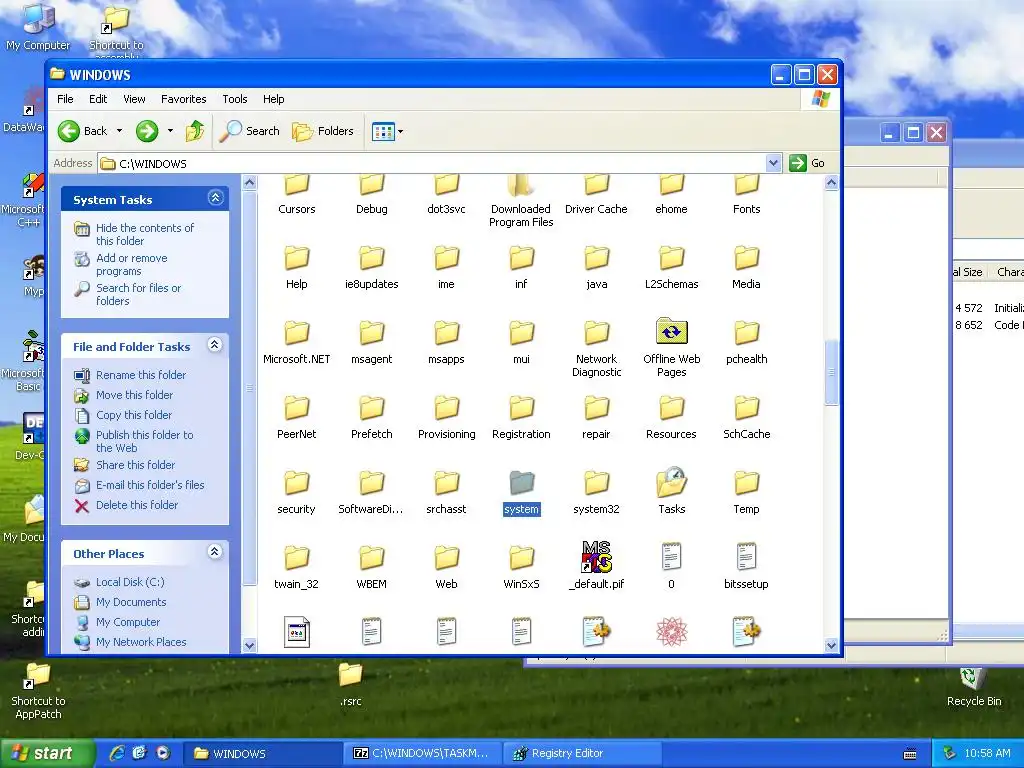Select the _default.pif file icon
Viewport: 1024px width, 768px height.
596,557
